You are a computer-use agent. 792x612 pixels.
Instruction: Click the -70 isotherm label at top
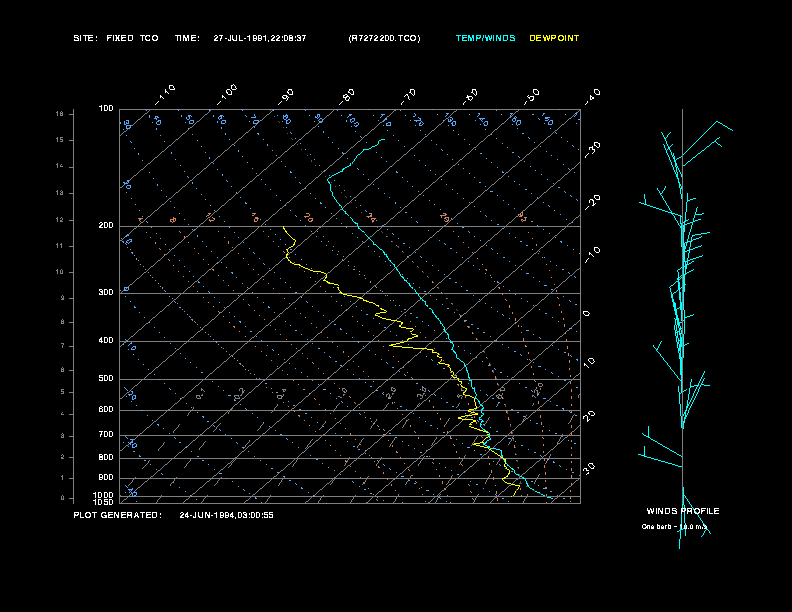[408, 97]
